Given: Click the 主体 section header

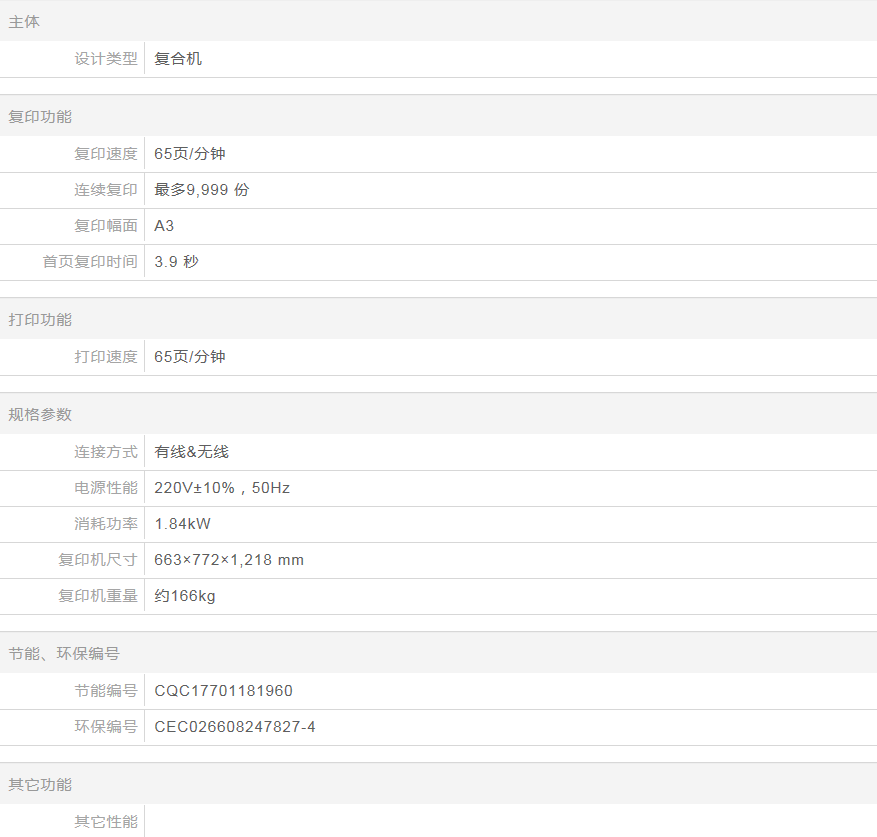Looking at the screenshot, I should (25, 22).
